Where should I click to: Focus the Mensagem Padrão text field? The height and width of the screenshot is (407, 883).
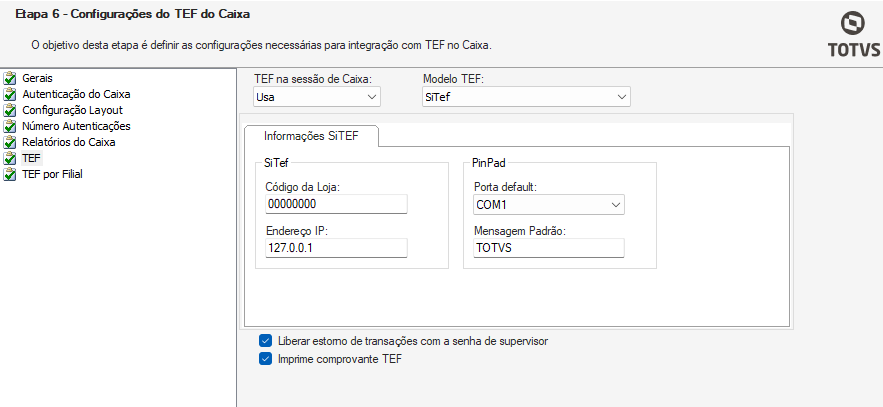pos(549,248)
